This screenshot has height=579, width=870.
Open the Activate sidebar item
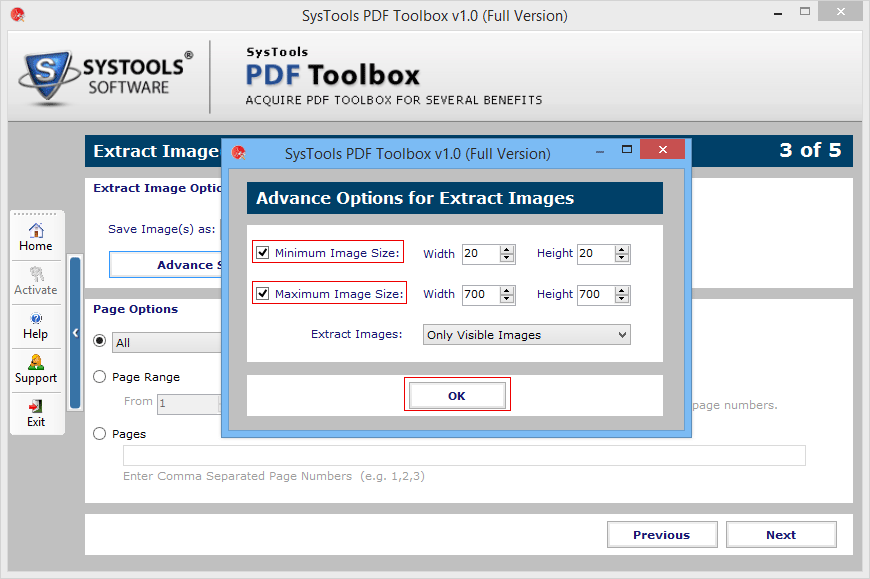(x=36, y=281)
